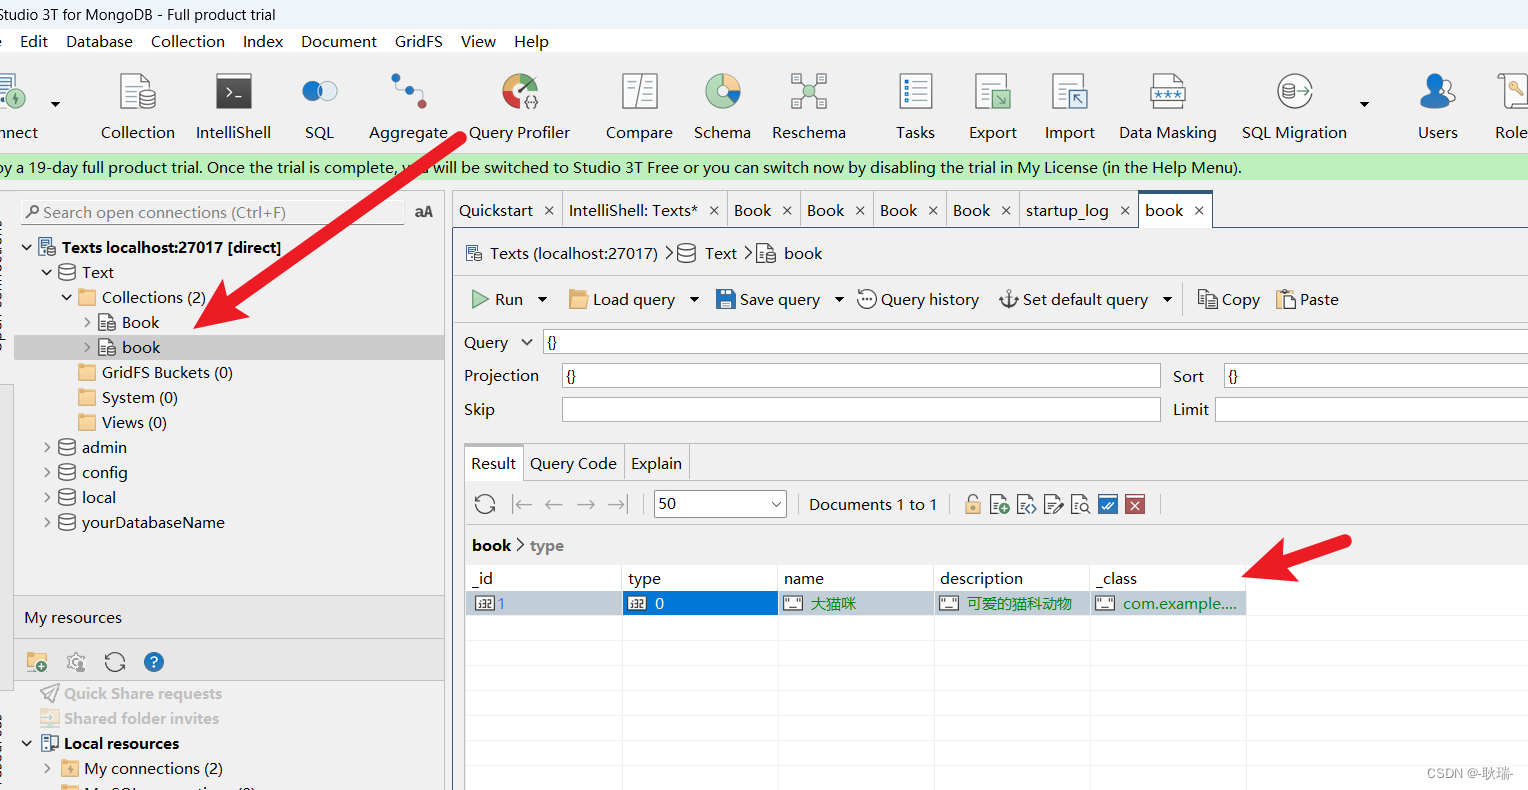Viewport: 1528px width, 790px height.
Task: Collapse the Collections (2) folder
Action: (x=67, y=297)
